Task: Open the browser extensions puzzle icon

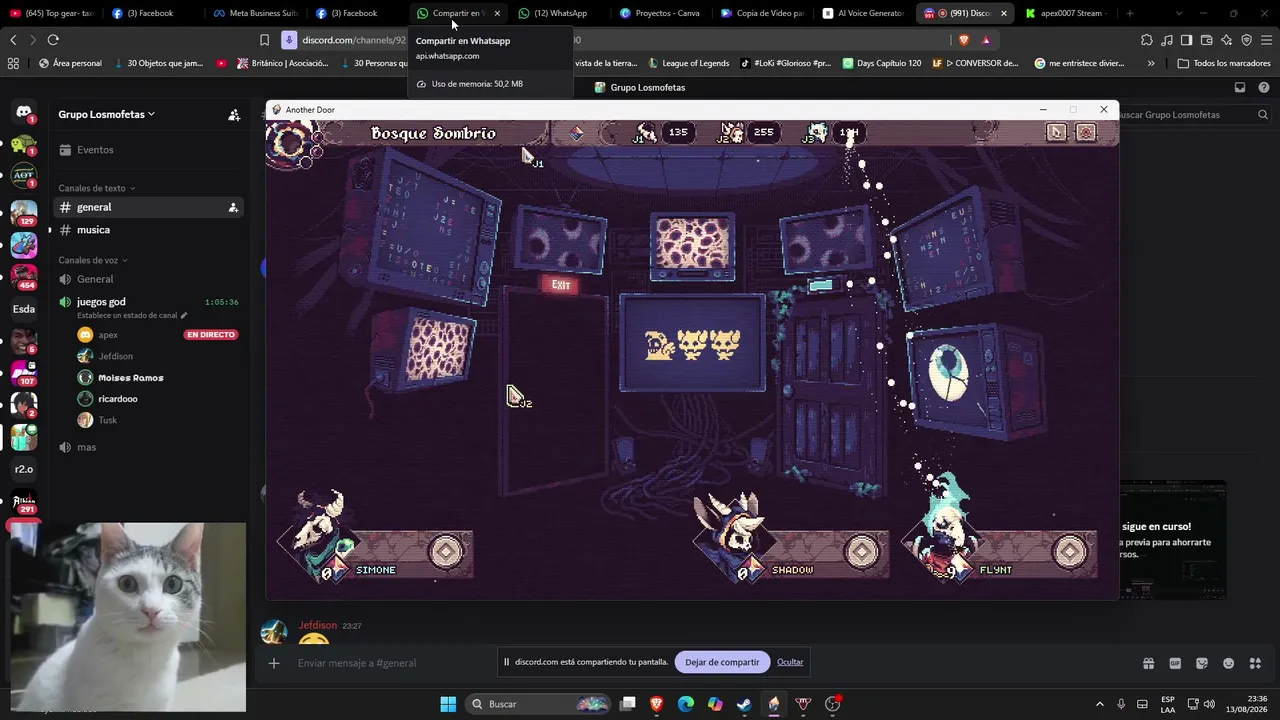Action: [x=1146, y=40]
